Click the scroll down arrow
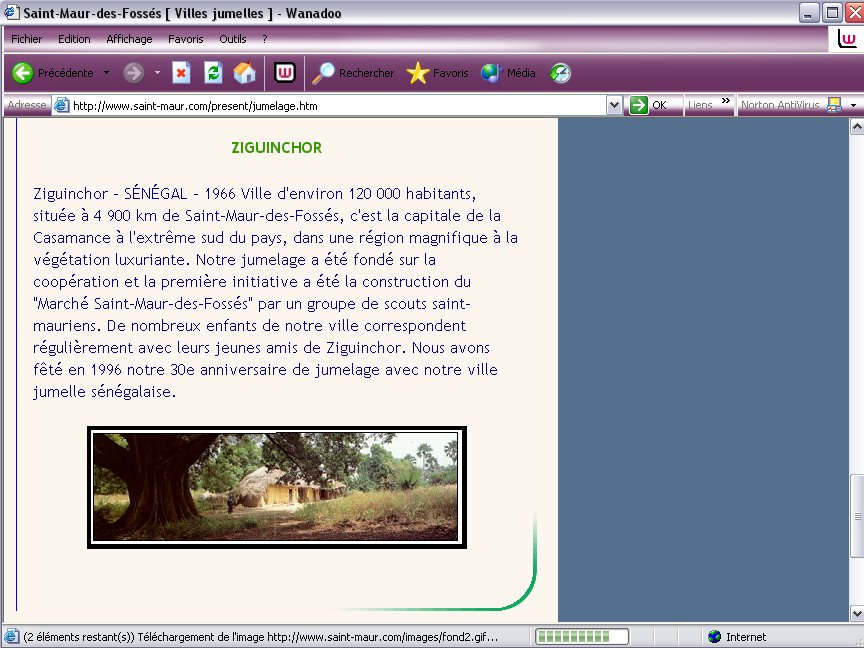864x648 pixels. pos(857,613)
